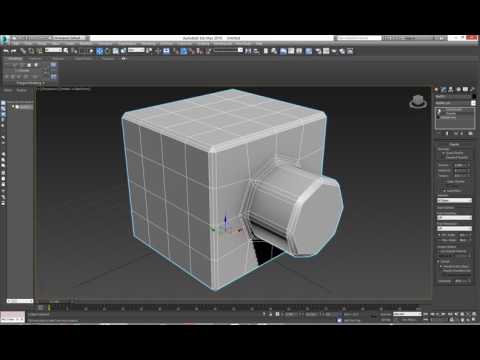The height and width of the screenshot is (360, 480).
Task: Toggle Pin Stack below the modifier stack
Action: [439, 133]
